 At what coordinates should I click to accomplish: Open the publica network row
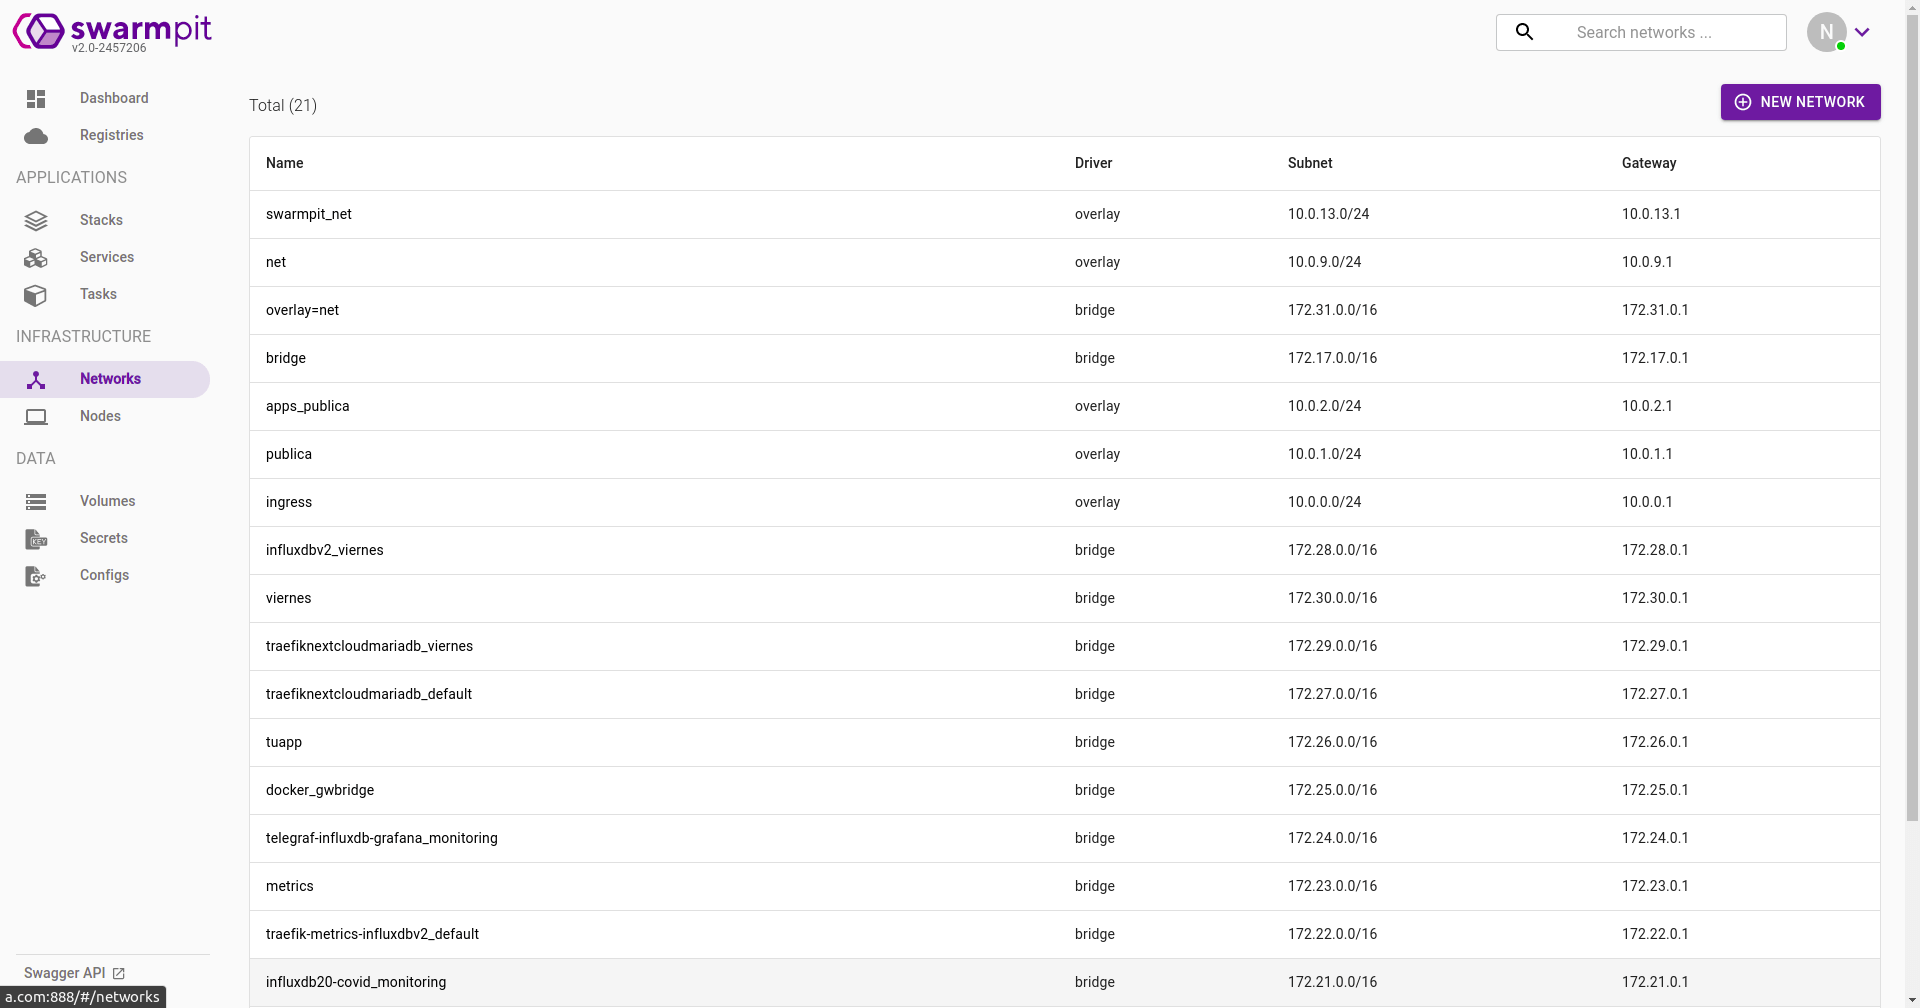[1064, 454]
